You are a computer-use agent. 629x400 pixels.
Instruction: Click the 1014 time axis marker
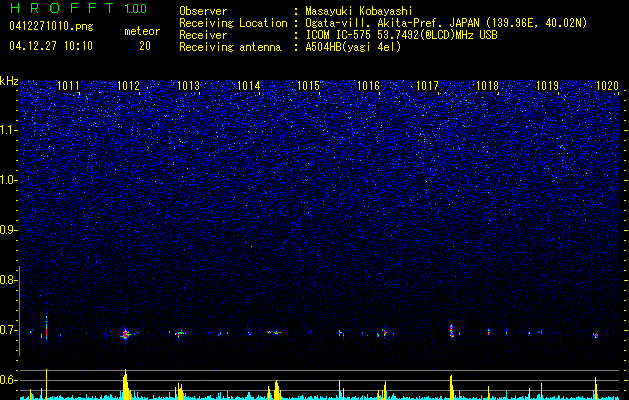[248, 85]
